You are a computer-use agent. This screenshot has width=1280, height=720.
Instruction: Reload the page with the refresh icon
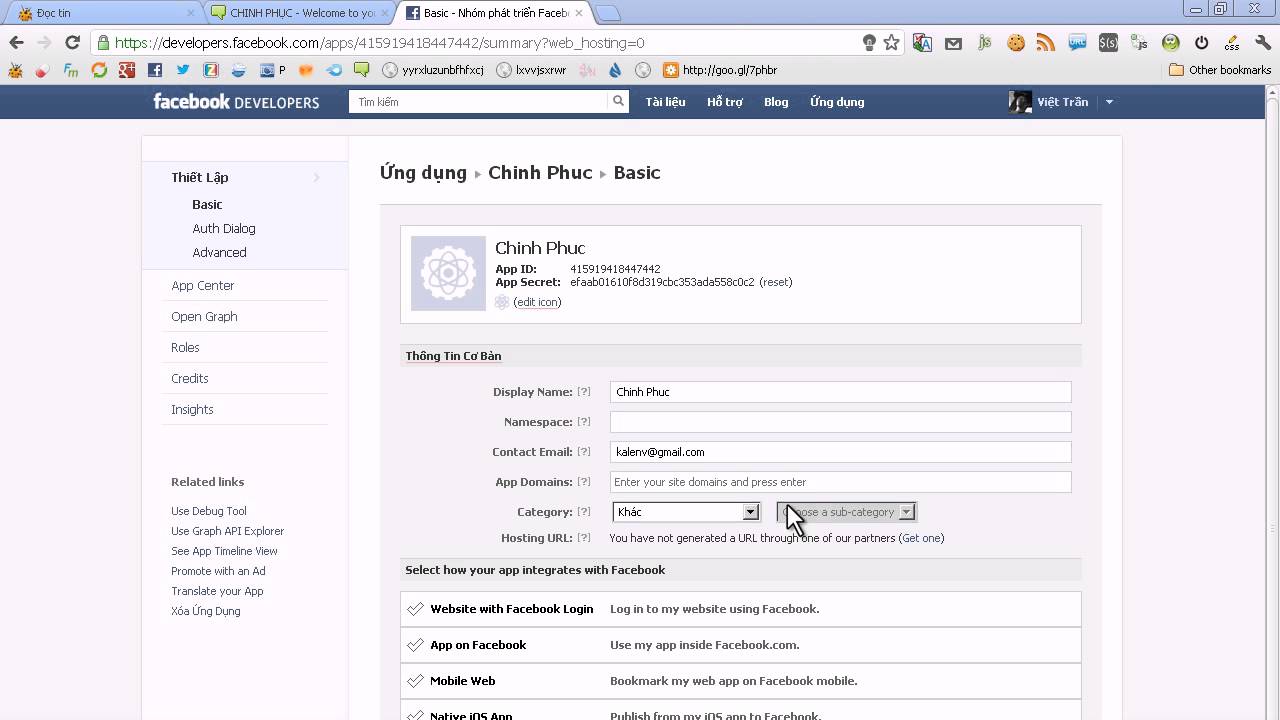pos(72,42)
